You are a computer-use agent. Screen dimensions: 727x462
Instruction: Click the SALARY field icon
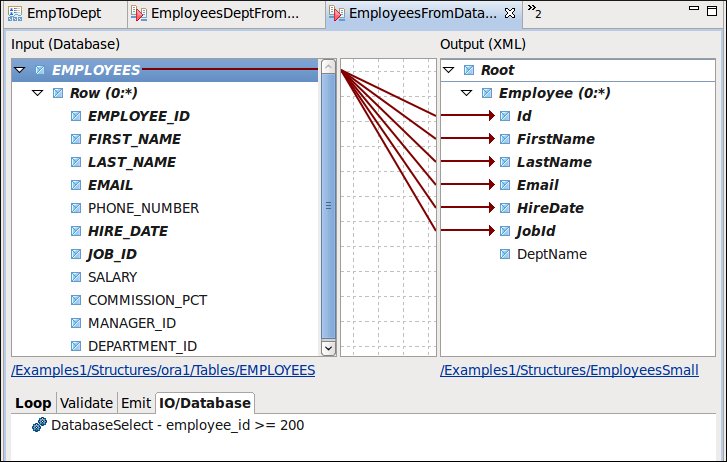click(76, 277)
